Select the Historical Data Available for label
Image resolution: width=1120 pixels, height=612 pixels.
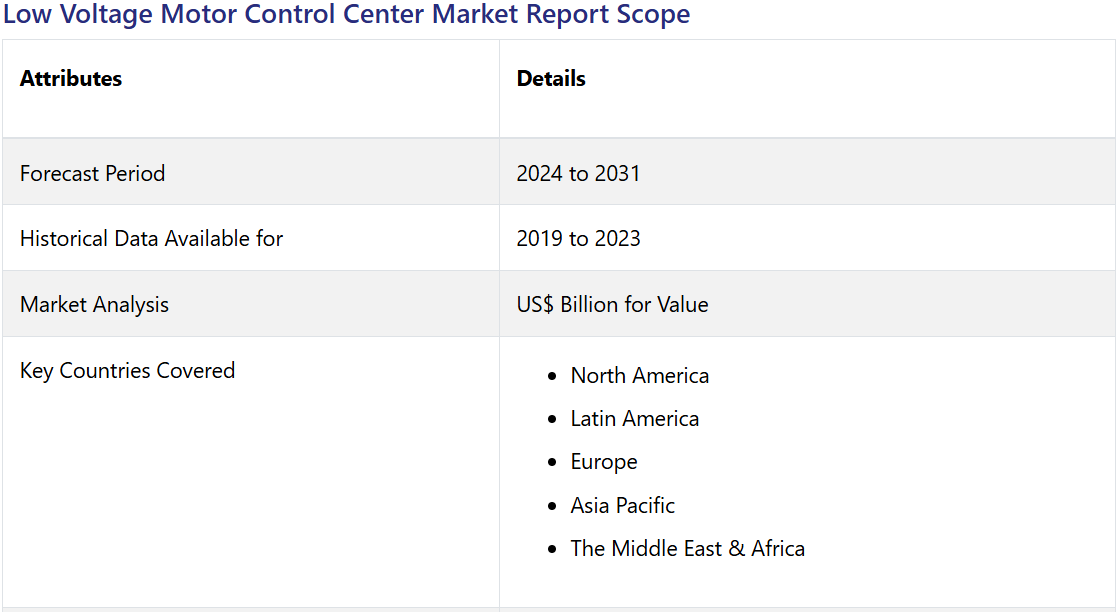[151, 238]
